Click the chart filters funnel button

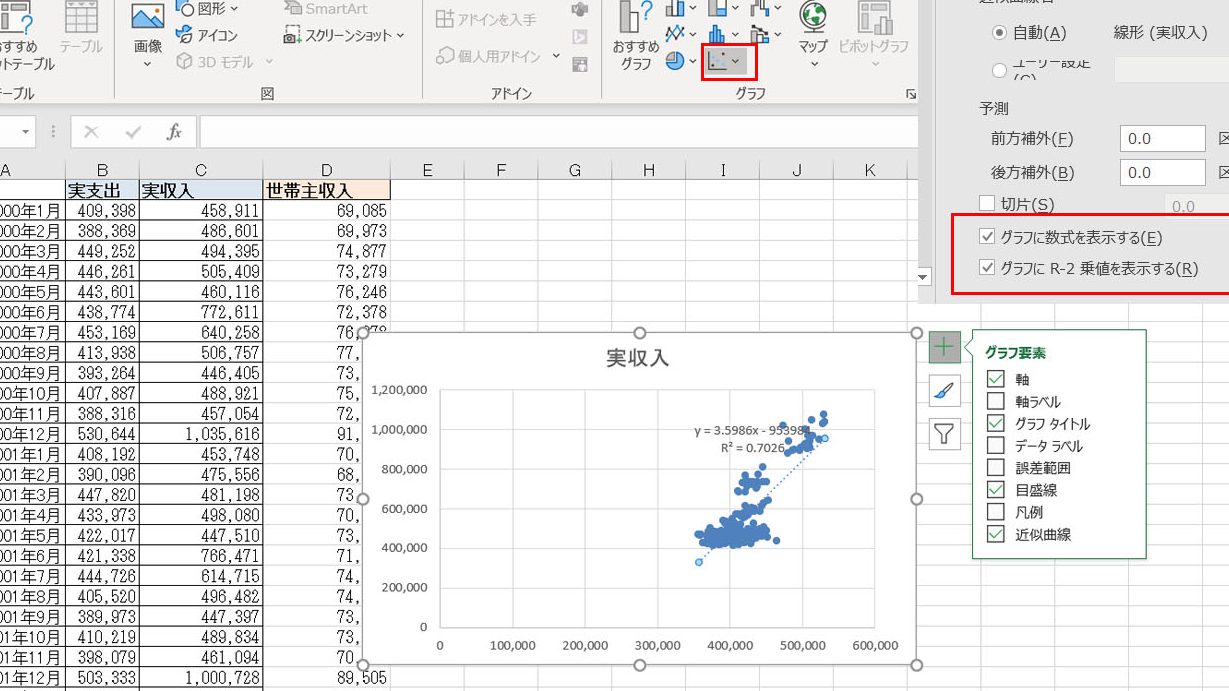(944, 433)
